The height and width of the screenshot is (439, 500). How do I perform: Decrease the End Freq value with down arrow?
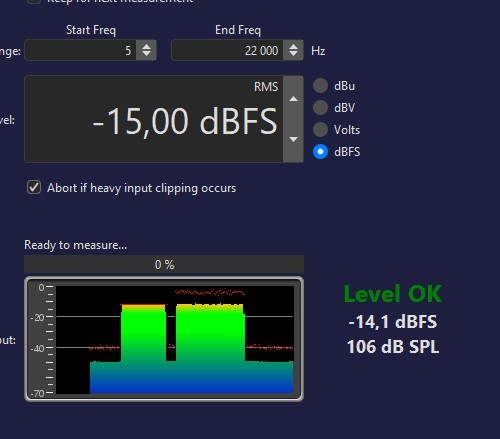point(293,55)
